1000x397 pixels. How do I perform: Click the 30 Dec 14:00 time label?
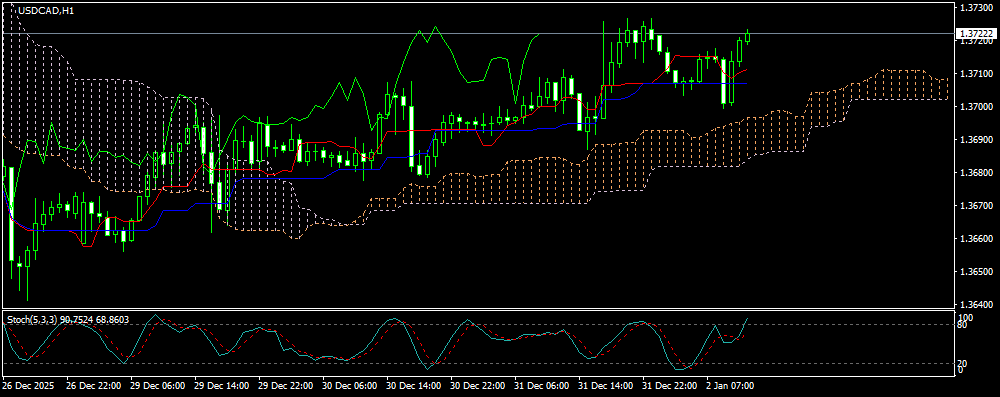(x=415, y=386)
